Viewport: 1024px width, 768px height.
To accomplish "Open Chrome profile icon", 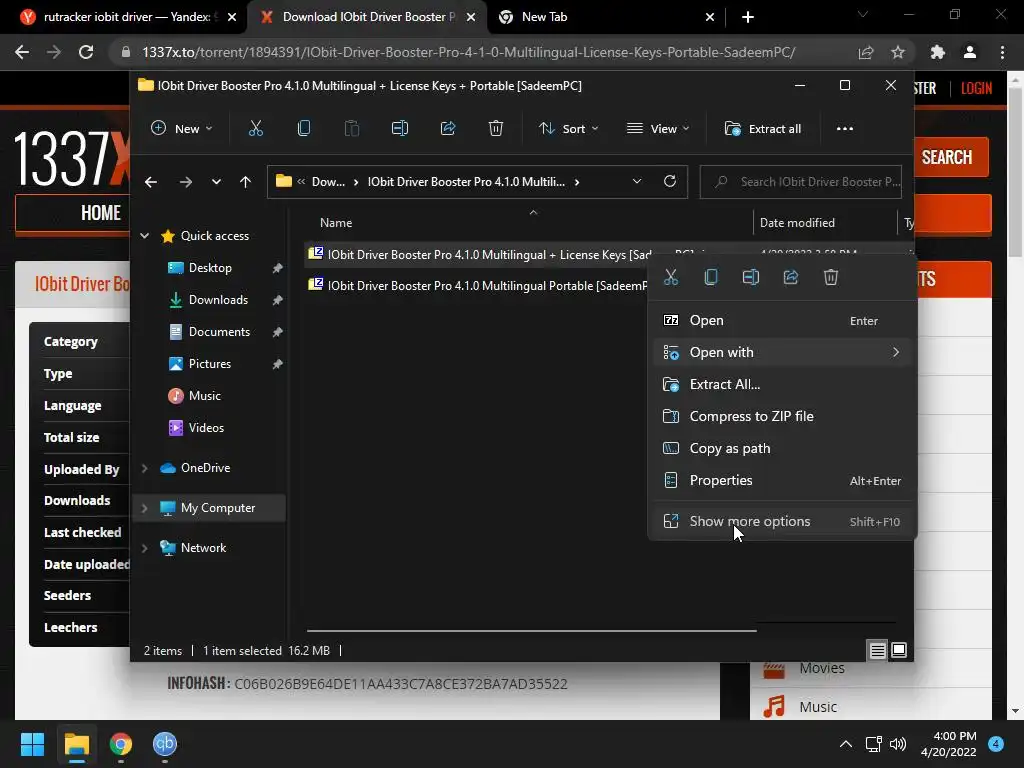I will click(x=970, y=52).
